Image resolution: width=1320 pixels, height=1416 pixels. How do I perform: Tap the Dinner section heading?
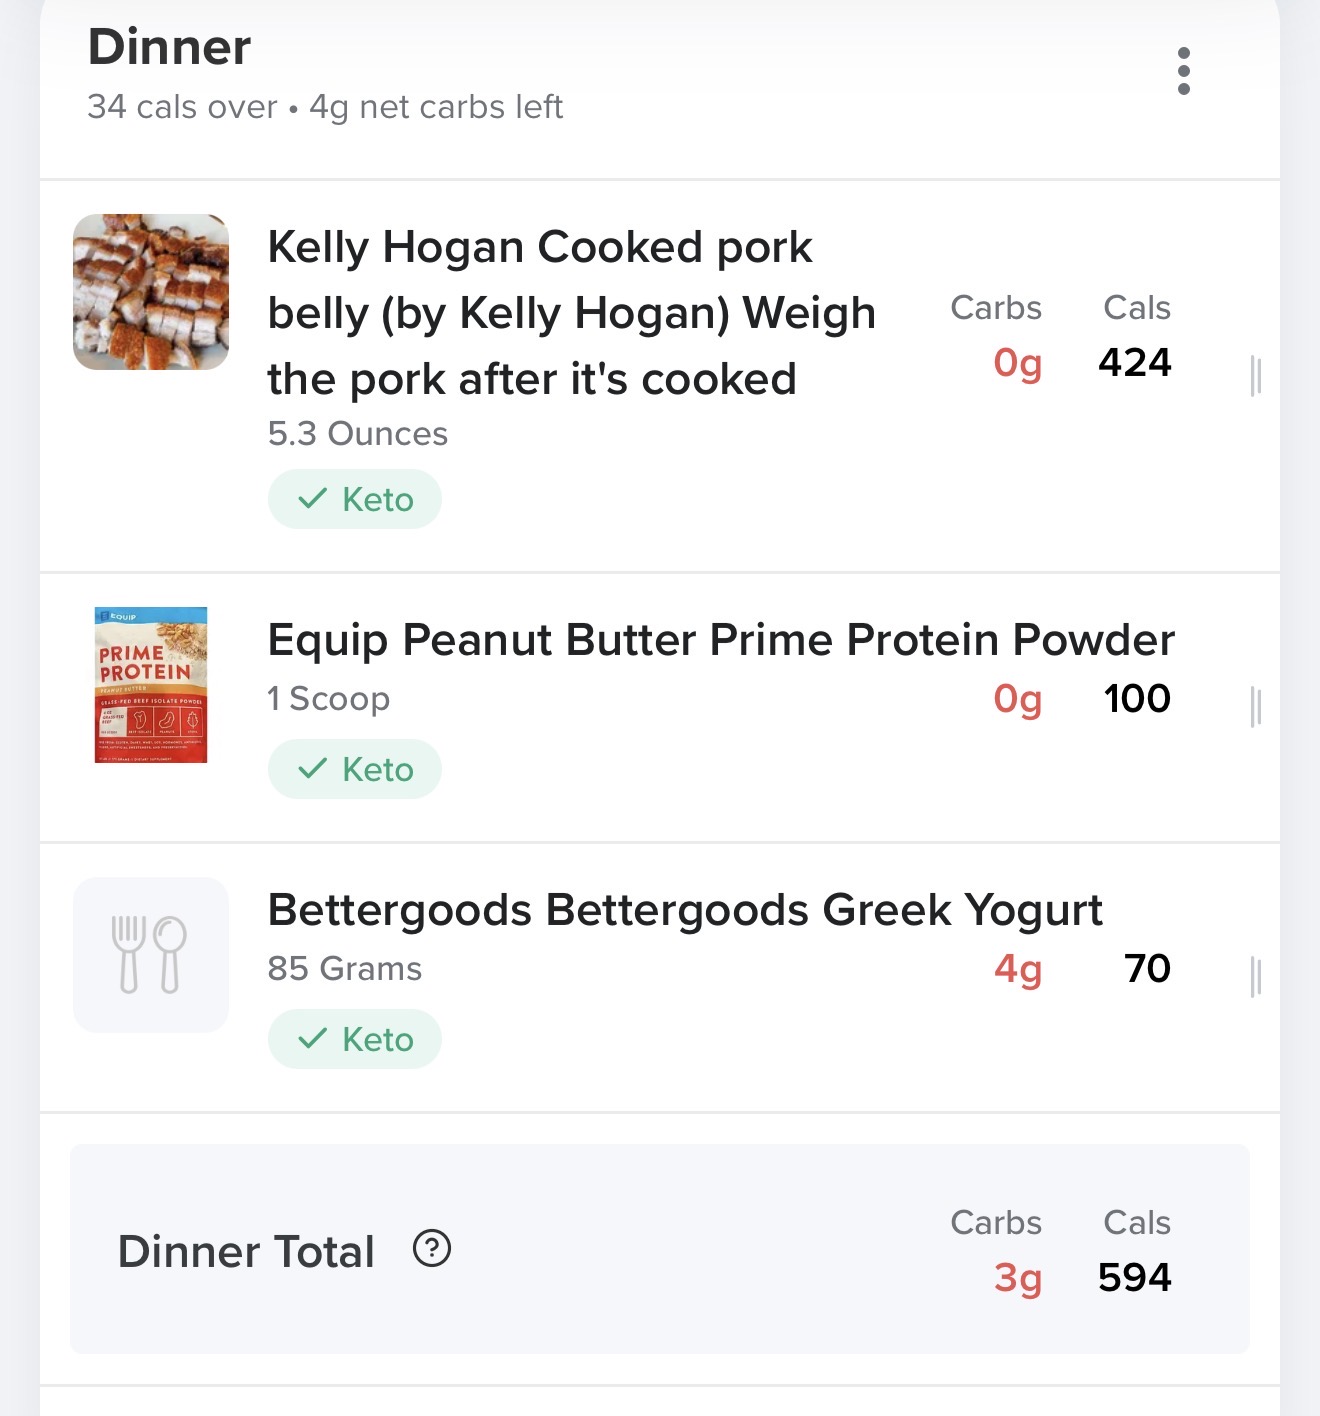pos(170,47)
